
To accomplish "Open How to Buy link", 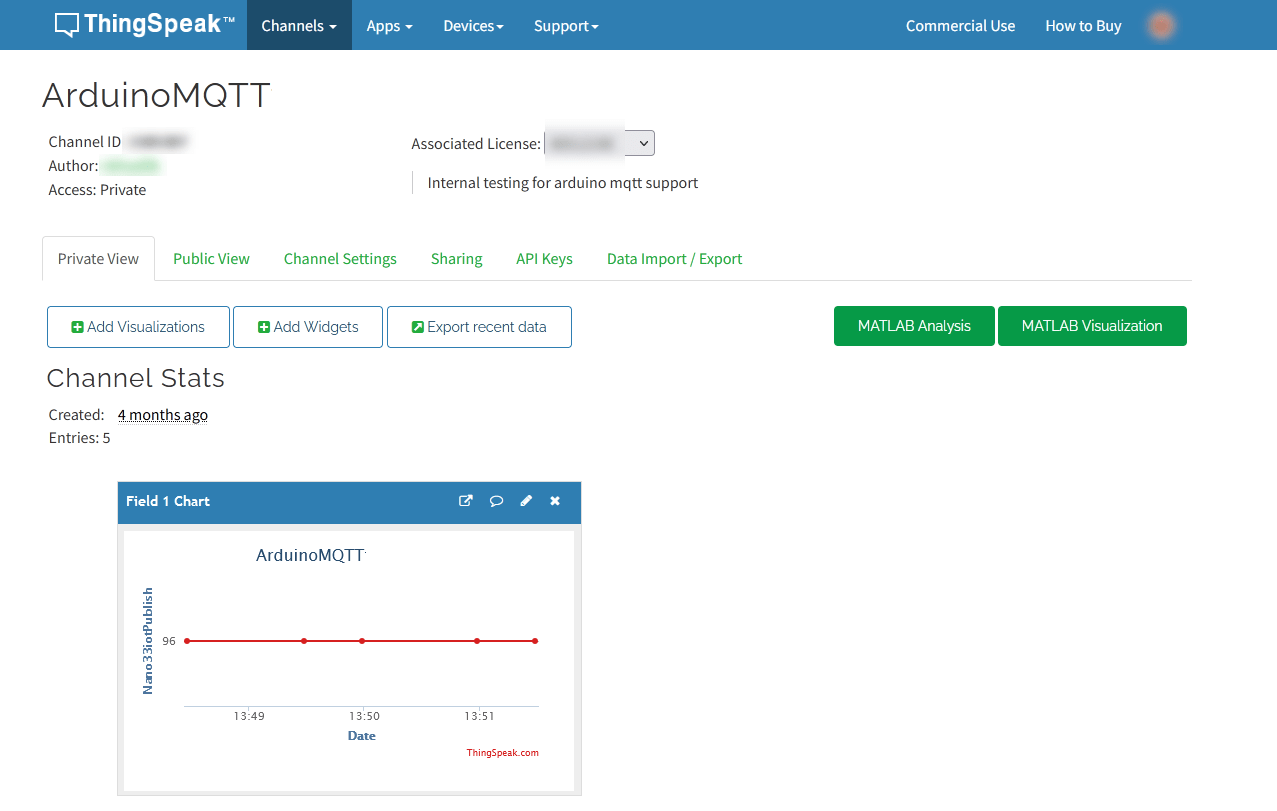I will point(1083,26).
